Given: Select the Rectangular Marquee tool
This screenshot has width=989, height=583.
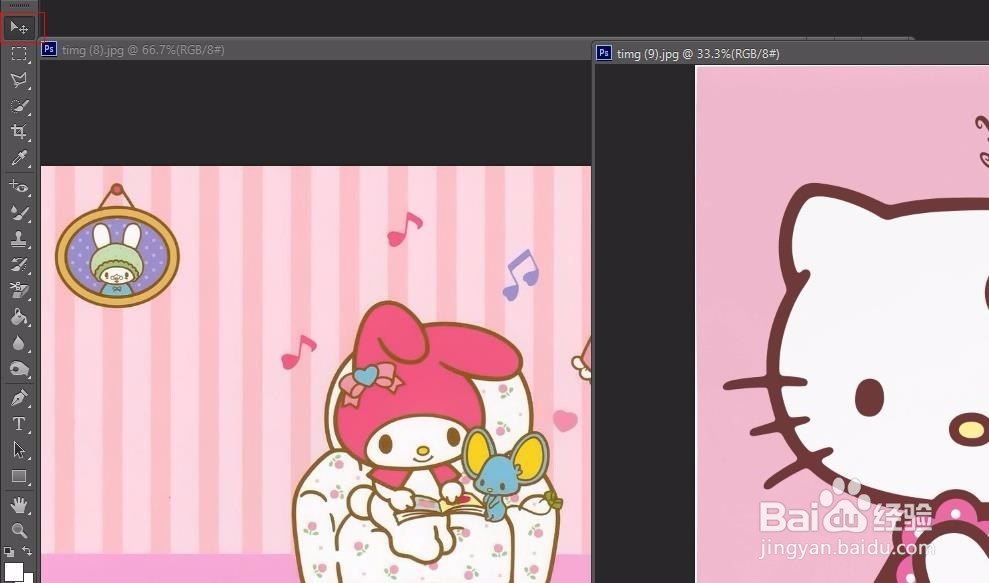Looking at the screenshot, I should tap(19, 54).
